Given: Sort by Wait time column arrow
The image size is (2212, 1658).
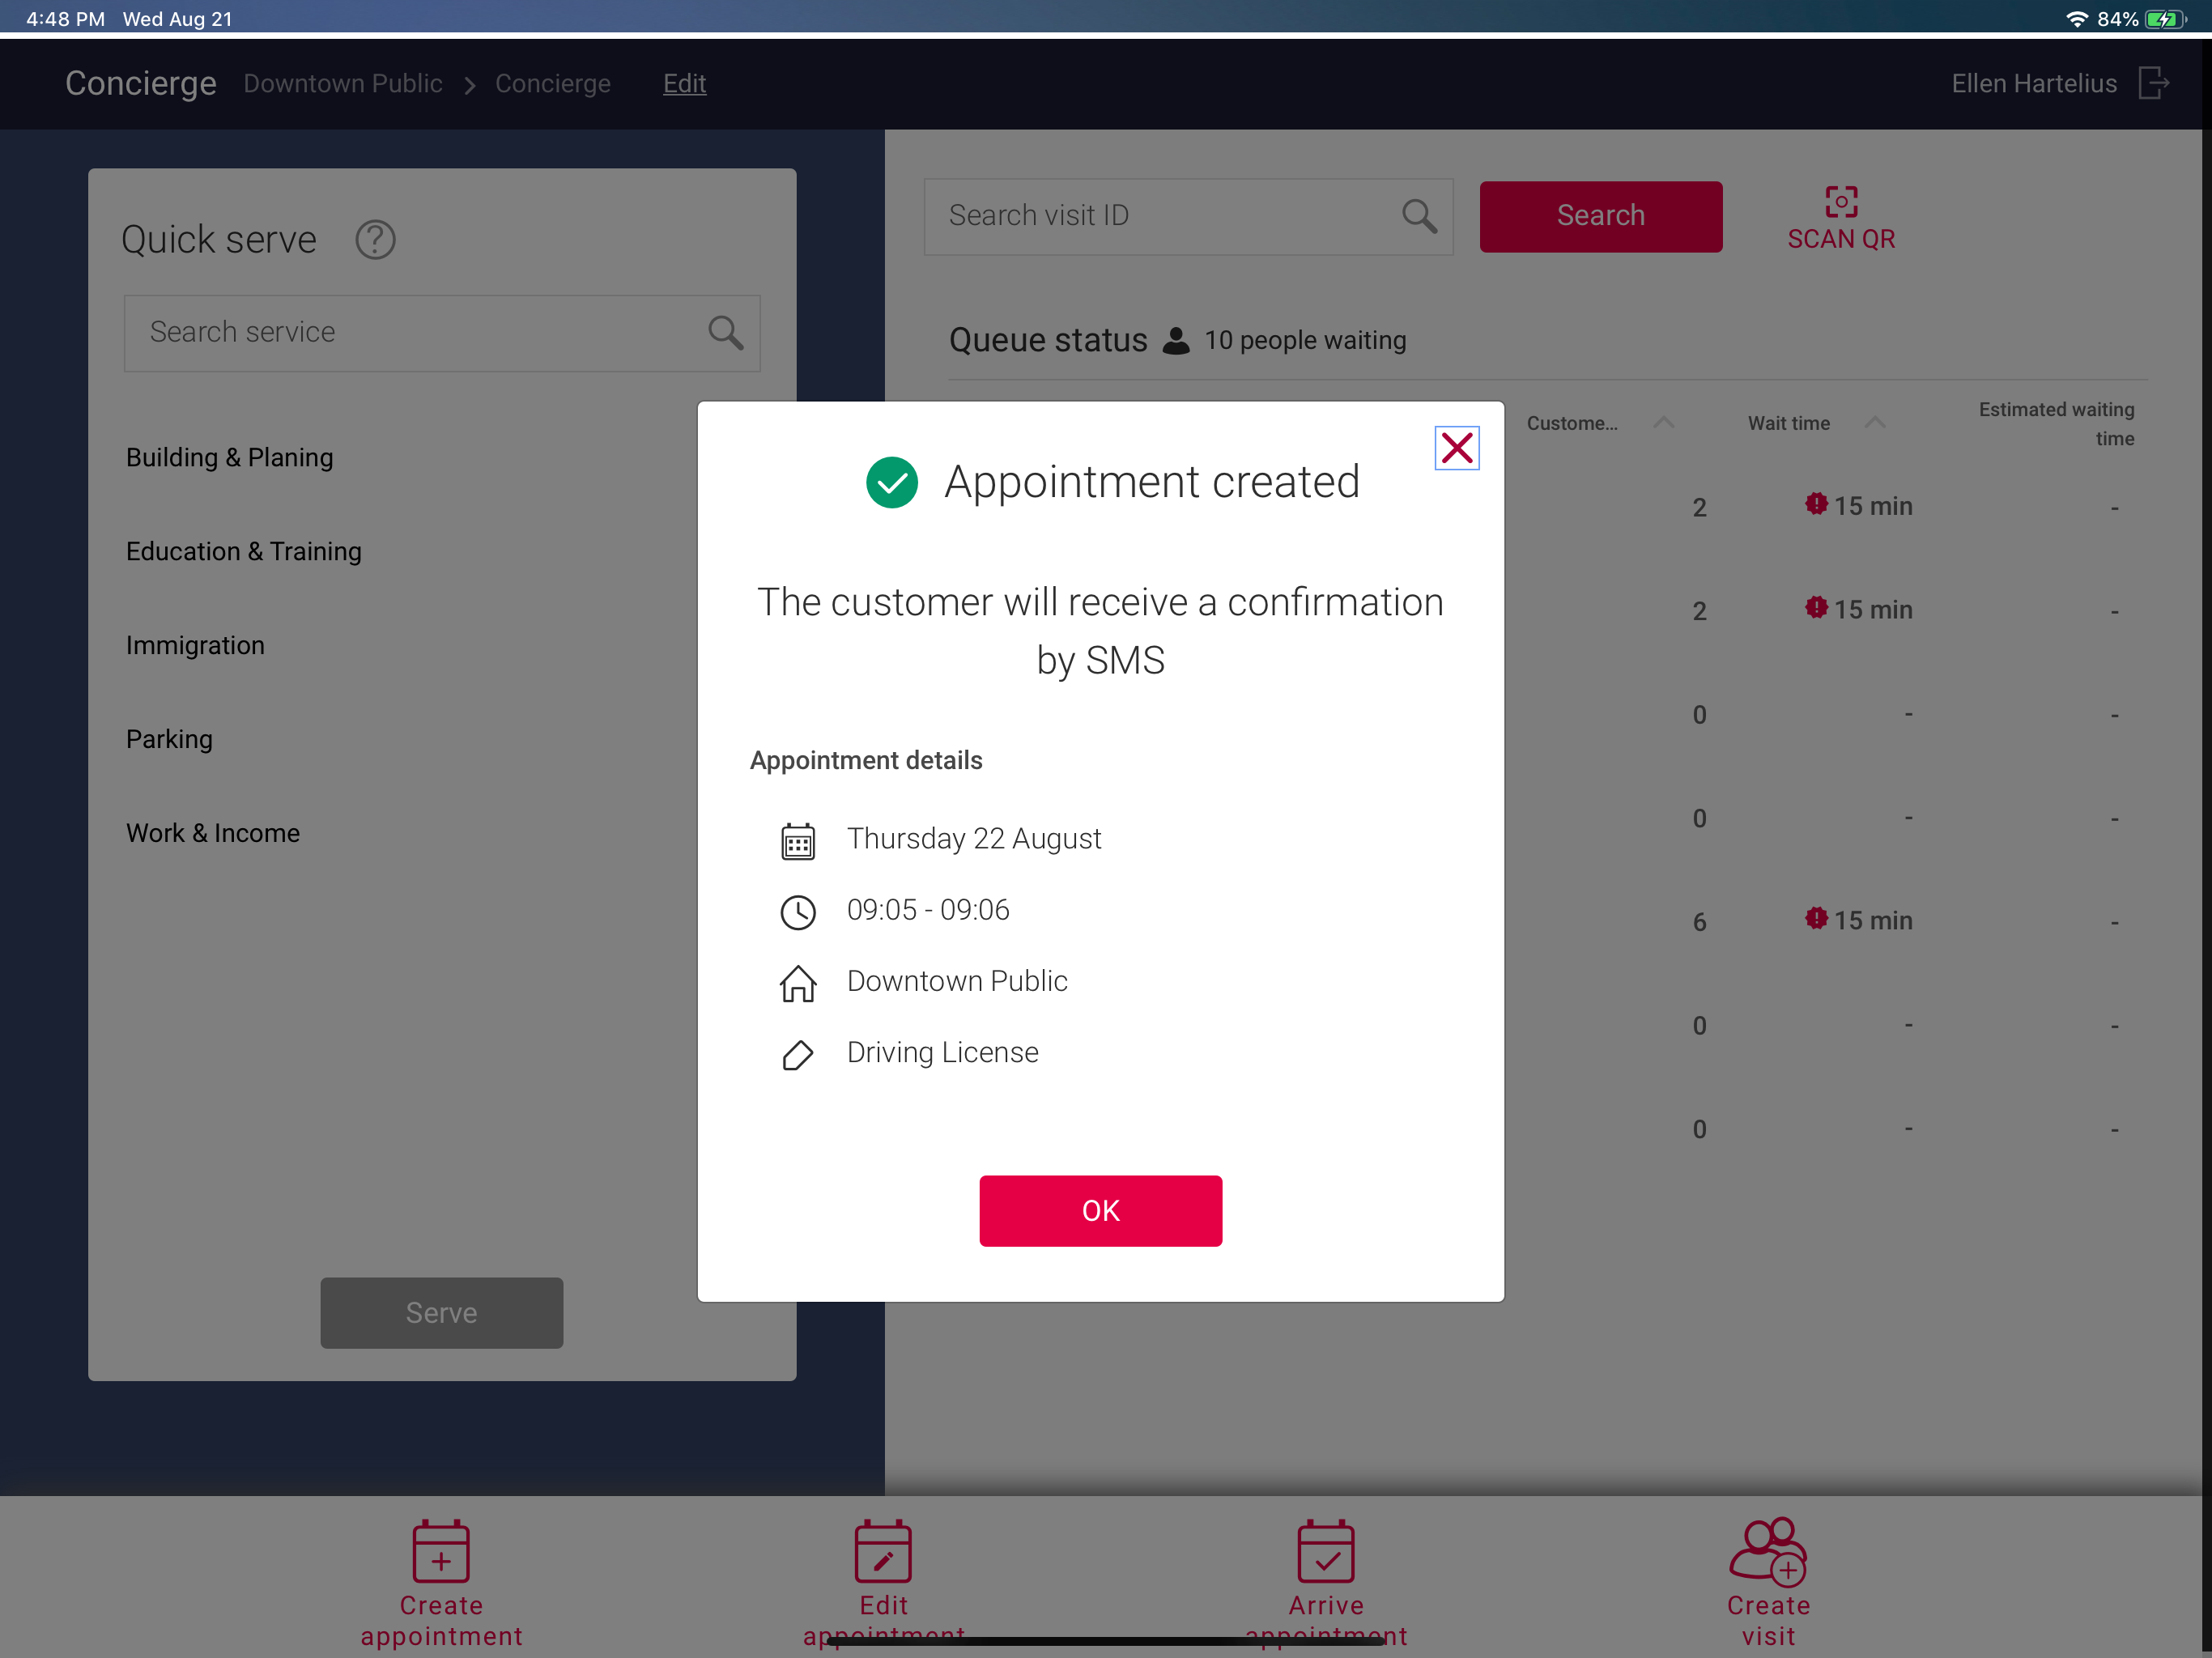Looking at the screenshot, I should click(1875, 423).
